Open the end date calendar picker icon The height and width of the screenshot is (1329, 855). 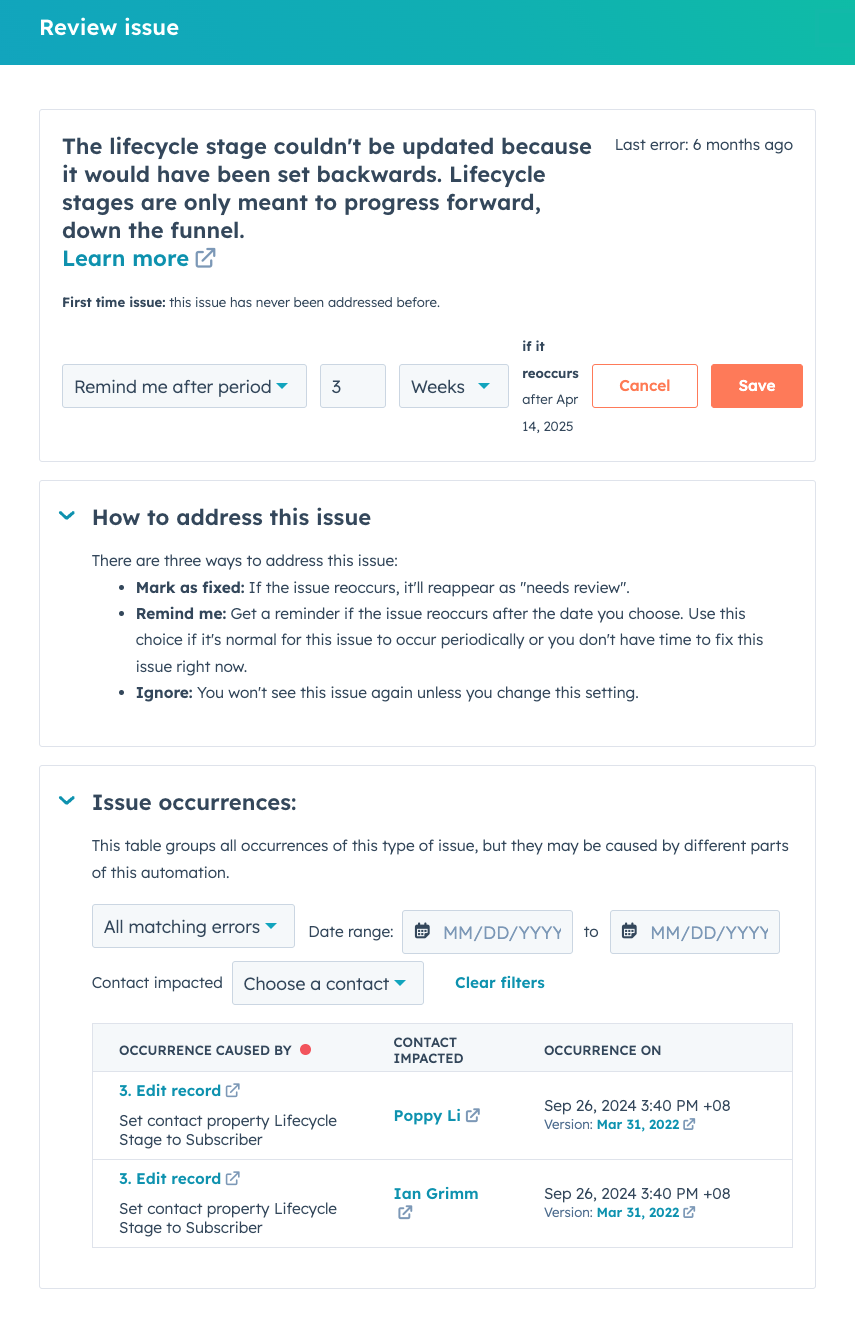[x=629, y=931]
